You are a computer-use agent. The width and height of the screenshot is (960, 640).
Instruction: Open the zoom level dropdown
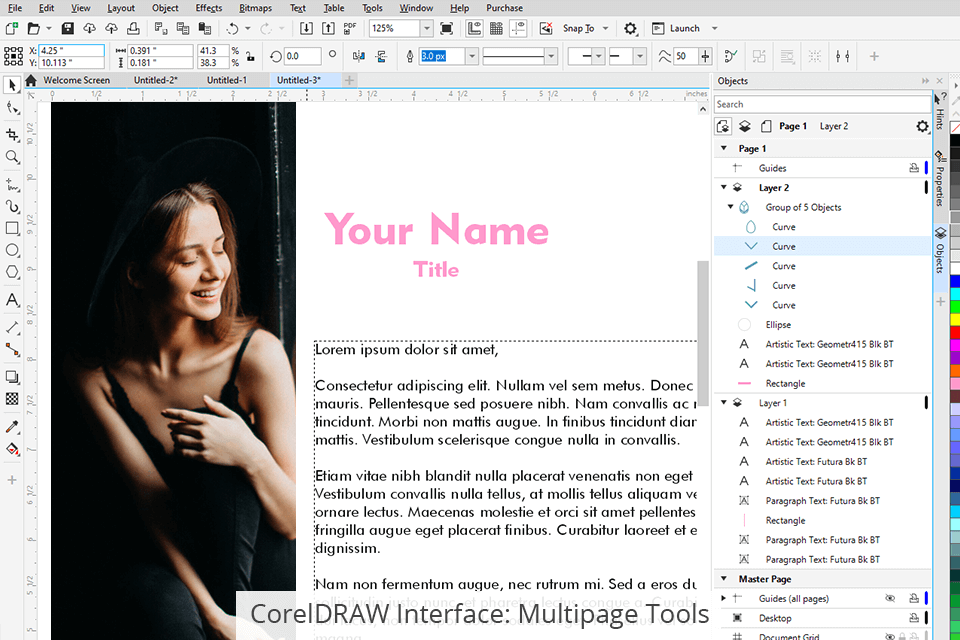[x=427, y=29]
